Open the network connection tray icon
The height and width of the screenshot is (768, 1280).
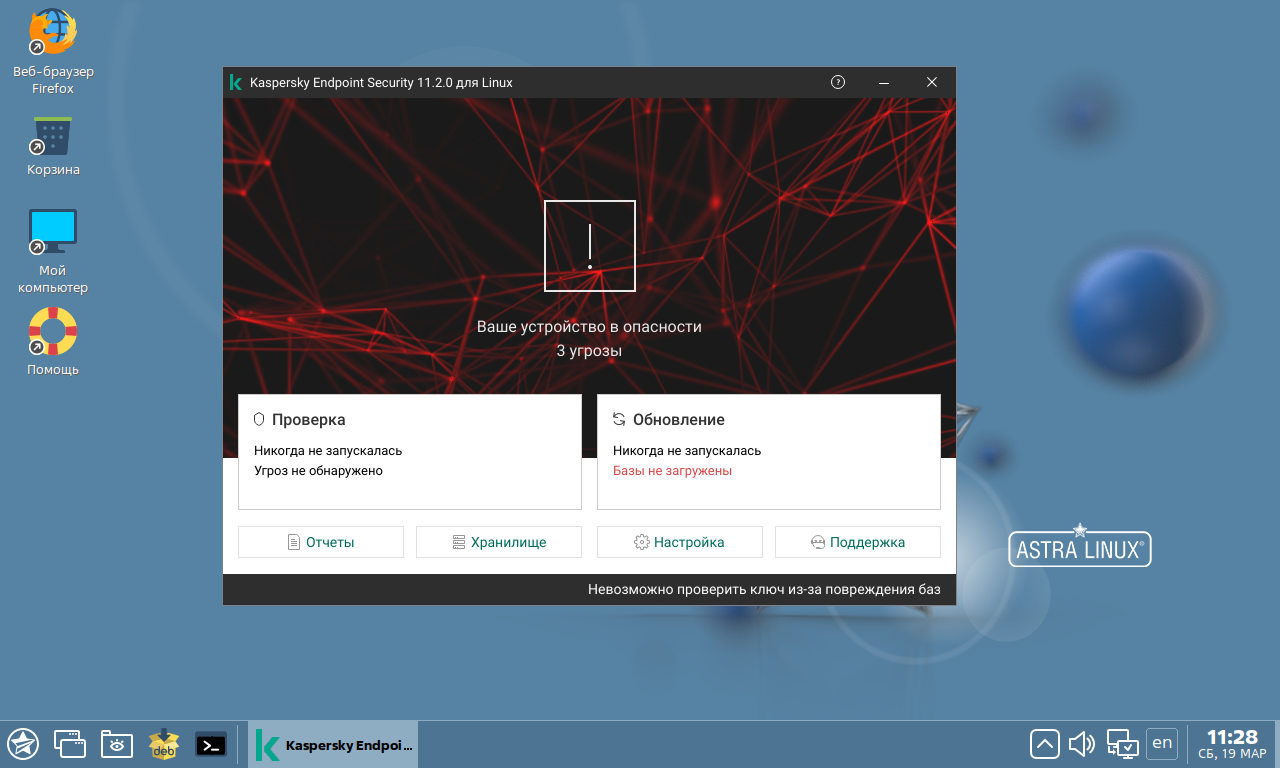[x=1123, y=744]
